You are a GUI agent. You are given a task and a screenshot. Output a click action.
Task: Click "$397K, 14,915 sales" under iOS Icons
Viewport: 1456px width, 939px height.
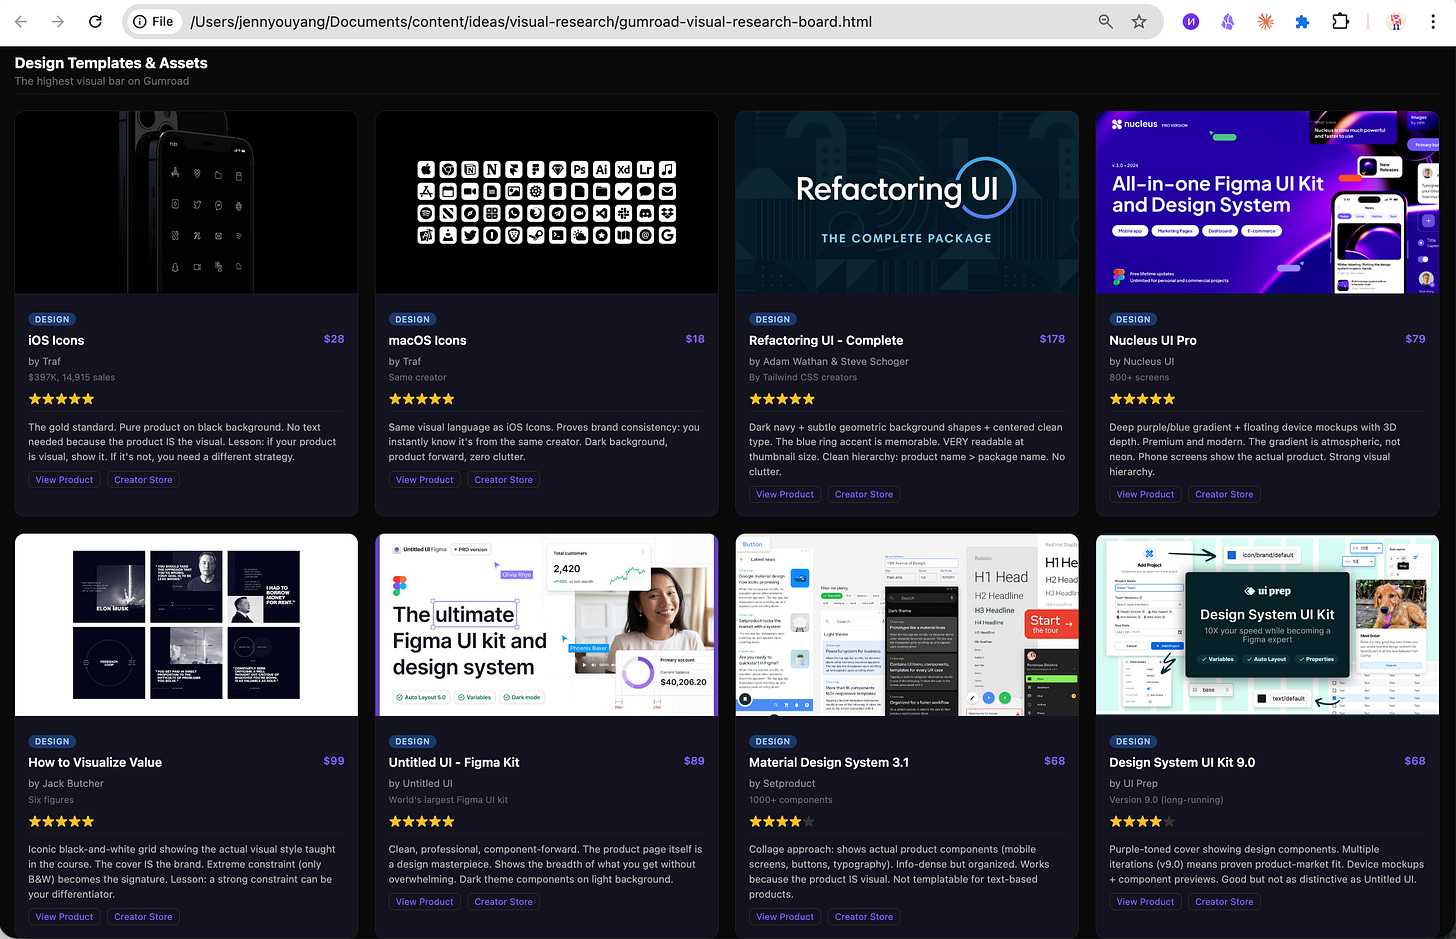point(72,378)
